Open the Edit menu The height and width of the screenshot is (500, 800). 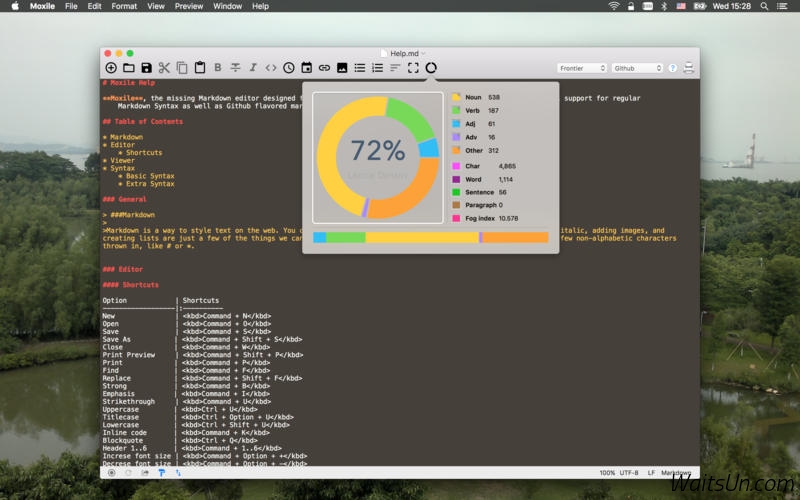[x=94, y=6]
